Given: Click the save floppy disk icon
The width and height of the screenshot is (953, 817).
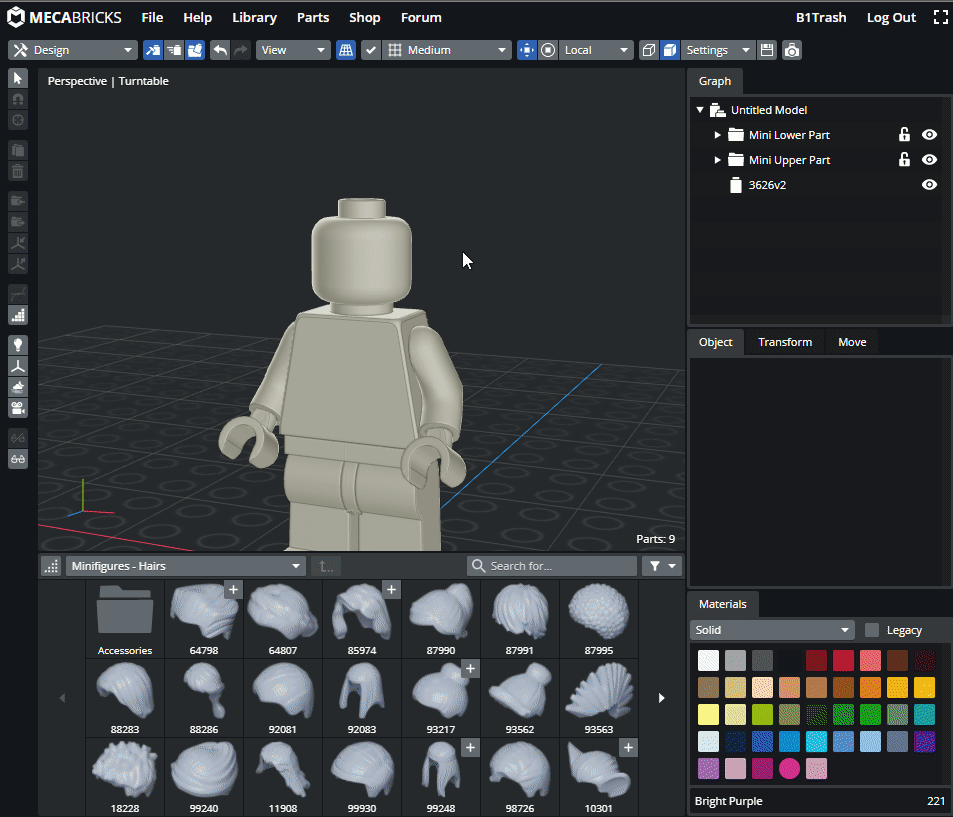Looking at the screenshot, I should point(767,50).
